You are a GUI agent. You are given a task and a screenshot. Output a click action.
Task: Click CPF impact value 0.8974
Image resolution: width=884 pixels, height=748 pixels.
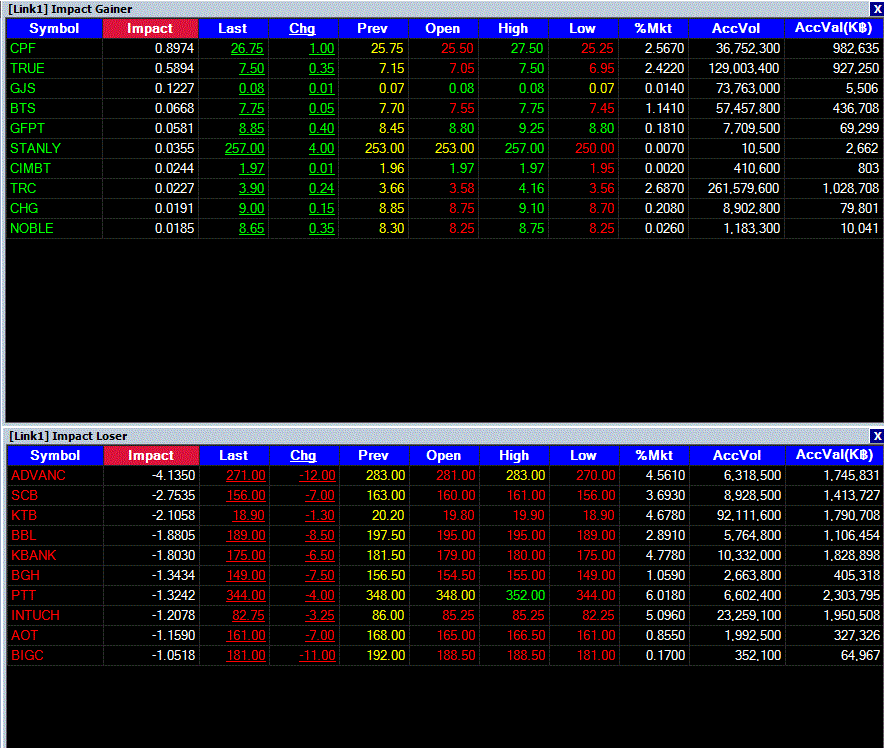(174, 48)
